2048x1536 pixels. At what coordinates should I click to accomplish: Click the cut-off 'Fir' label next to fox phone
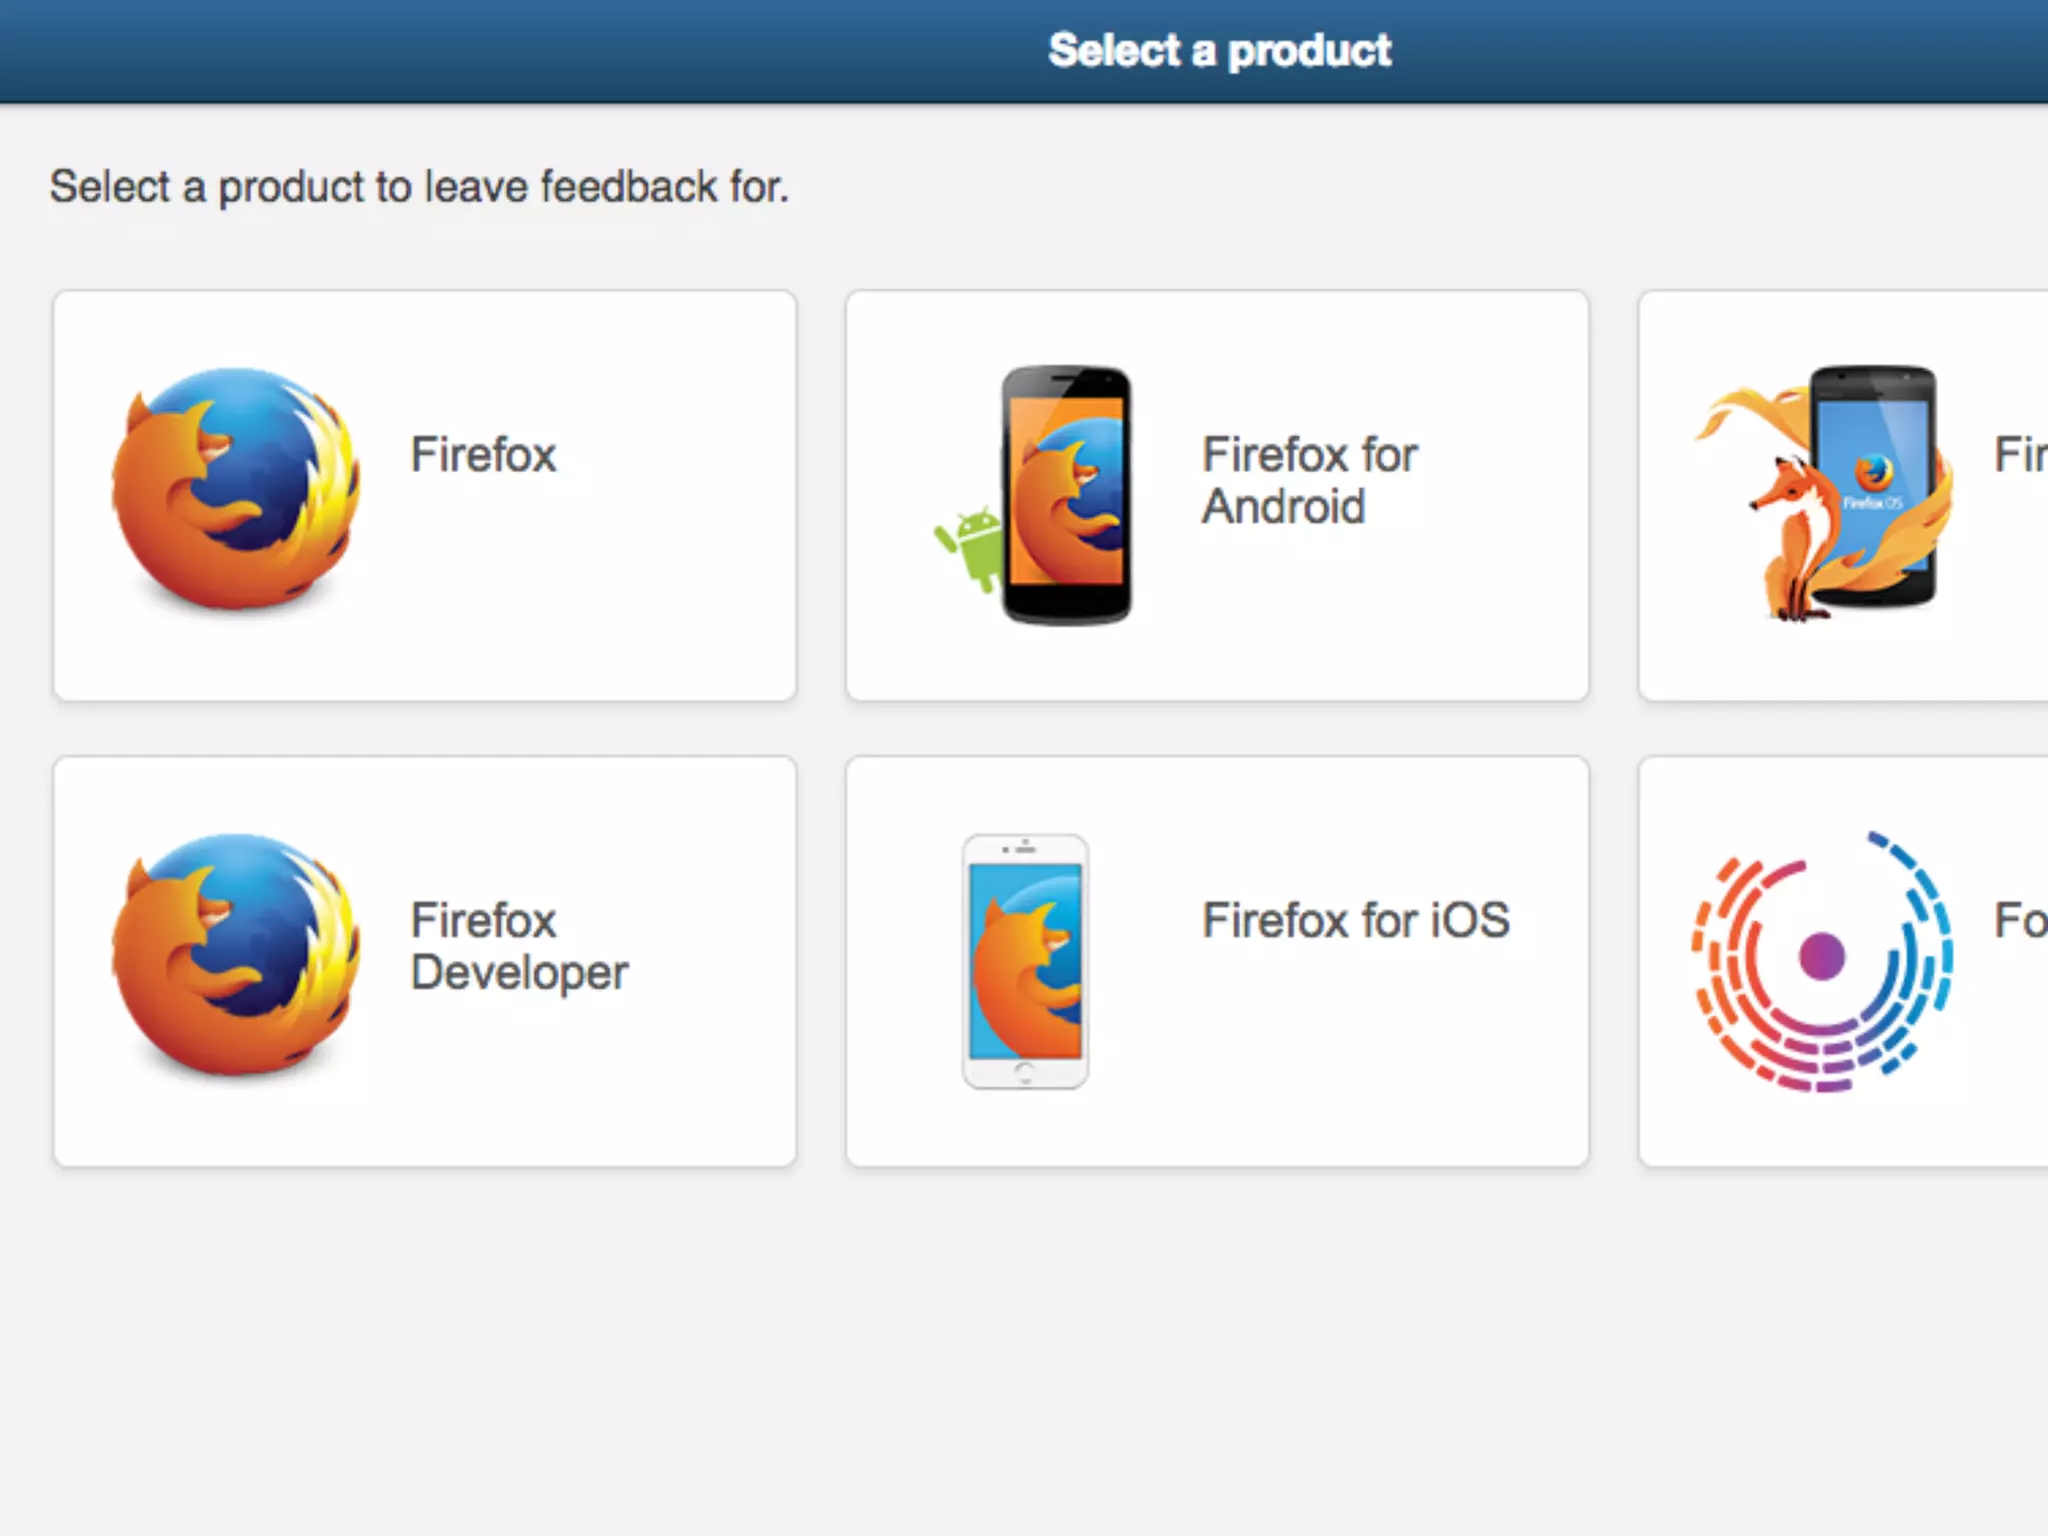click(2020, 455)
